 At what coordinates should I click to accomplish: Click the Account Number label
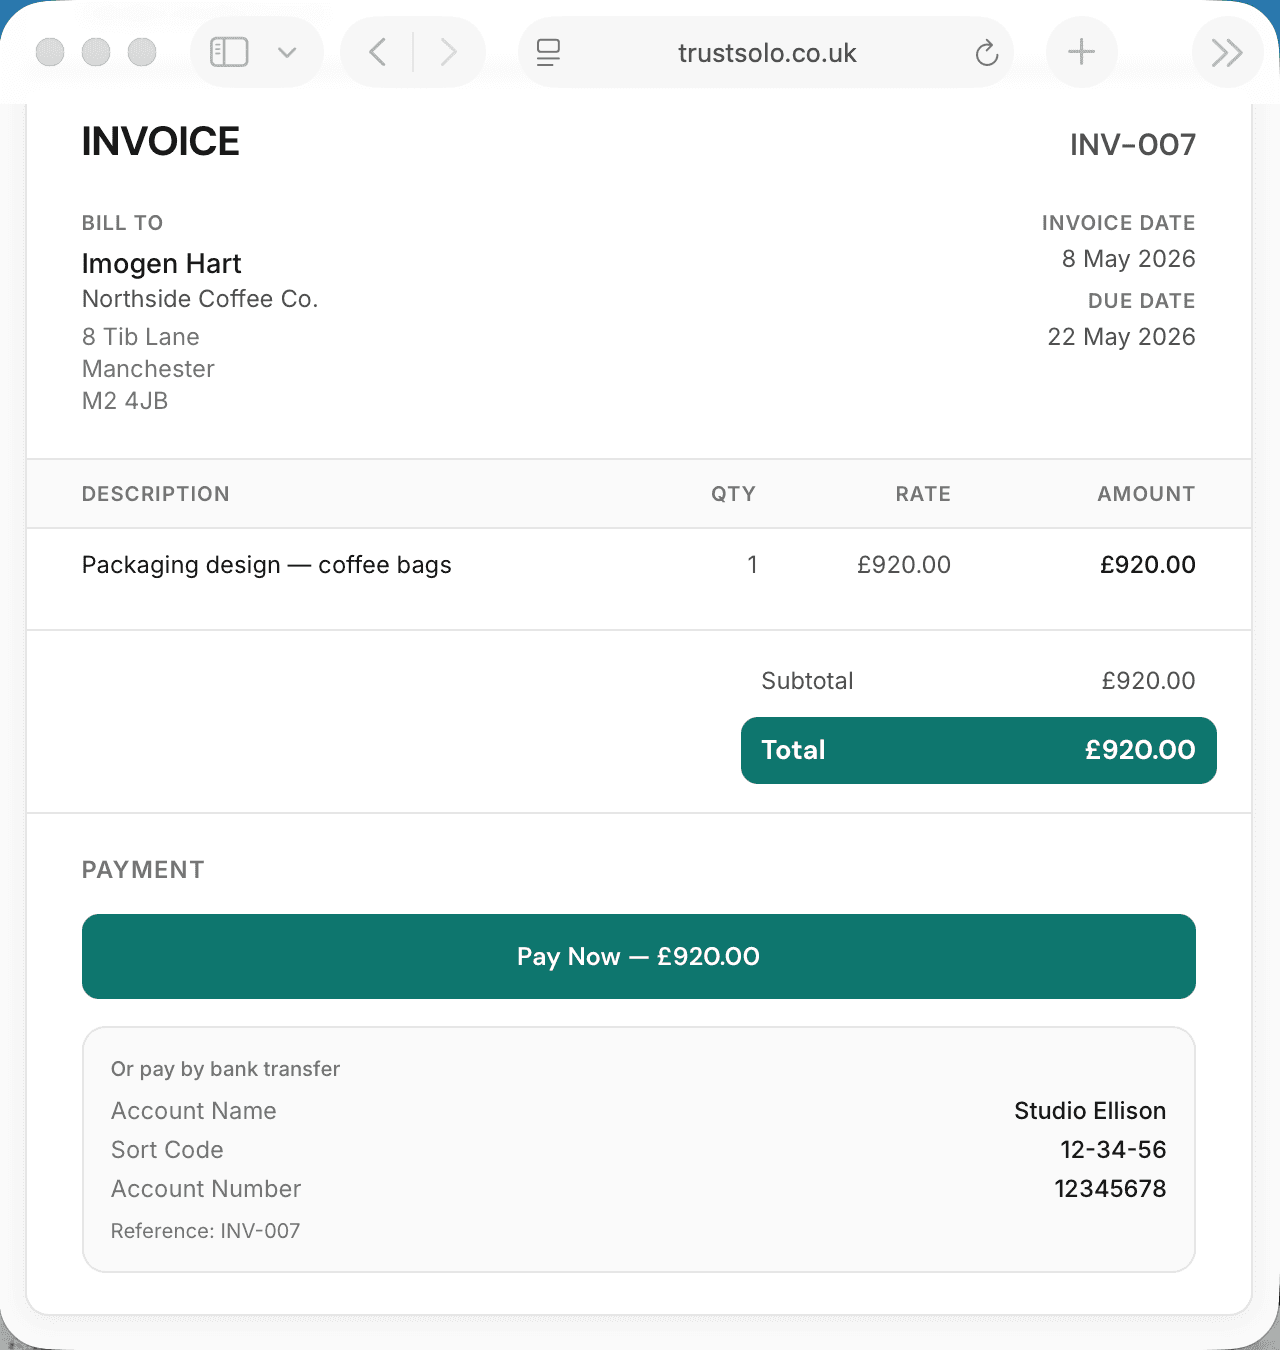click(206, 1189)
